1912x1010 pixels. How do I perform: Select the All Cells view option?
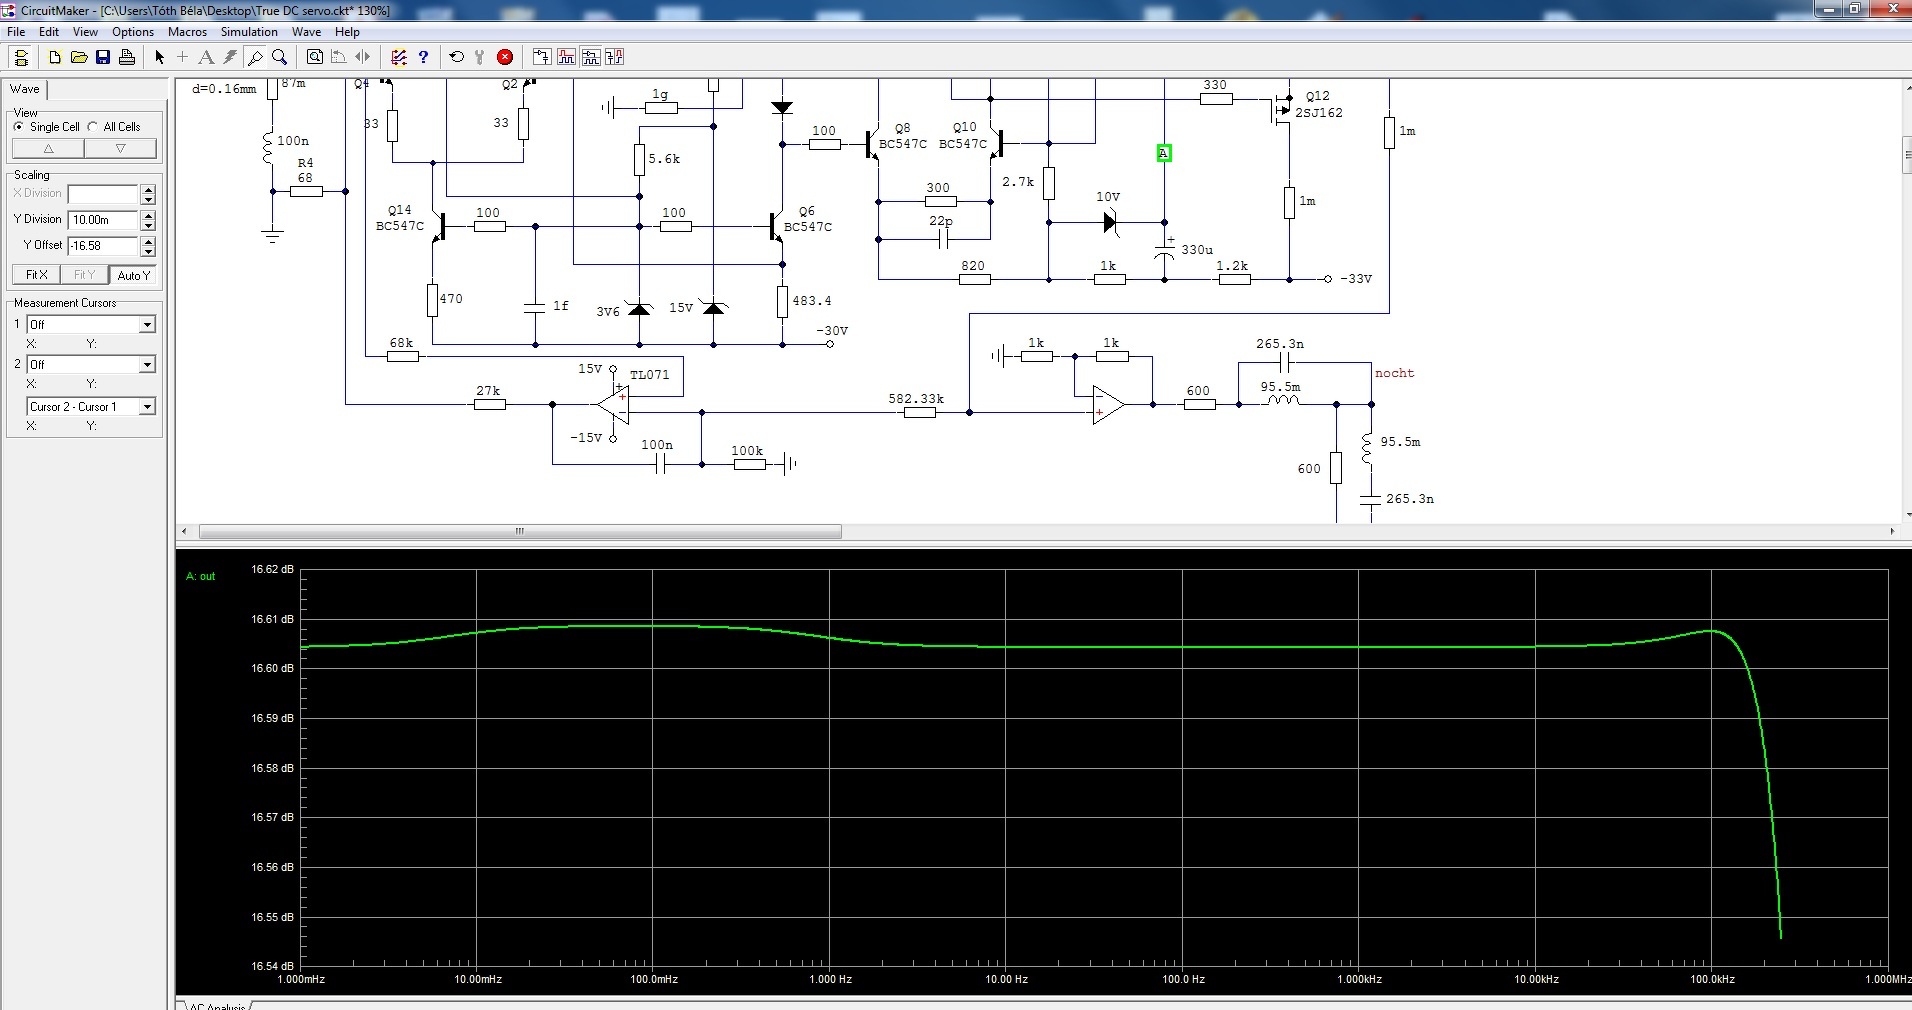point(93,127)
